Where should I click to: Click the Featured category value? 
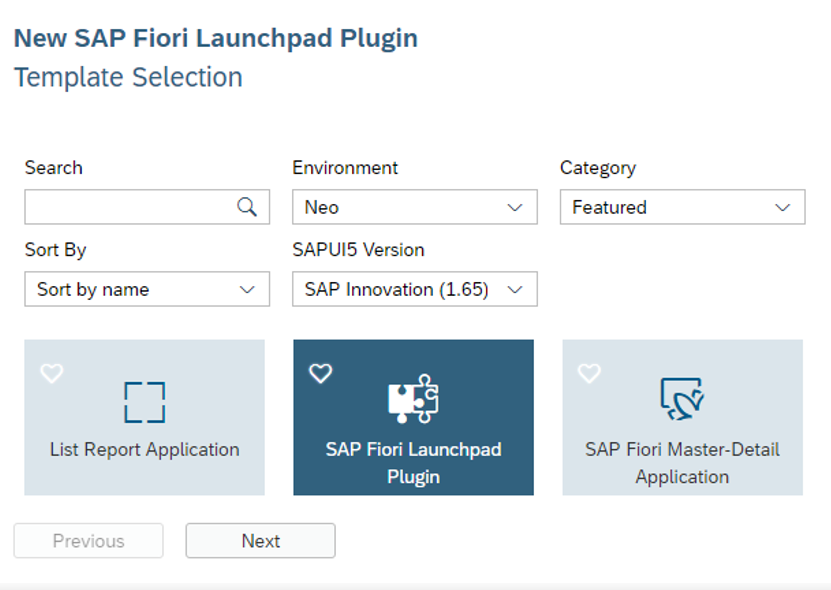tap(609, 207)
